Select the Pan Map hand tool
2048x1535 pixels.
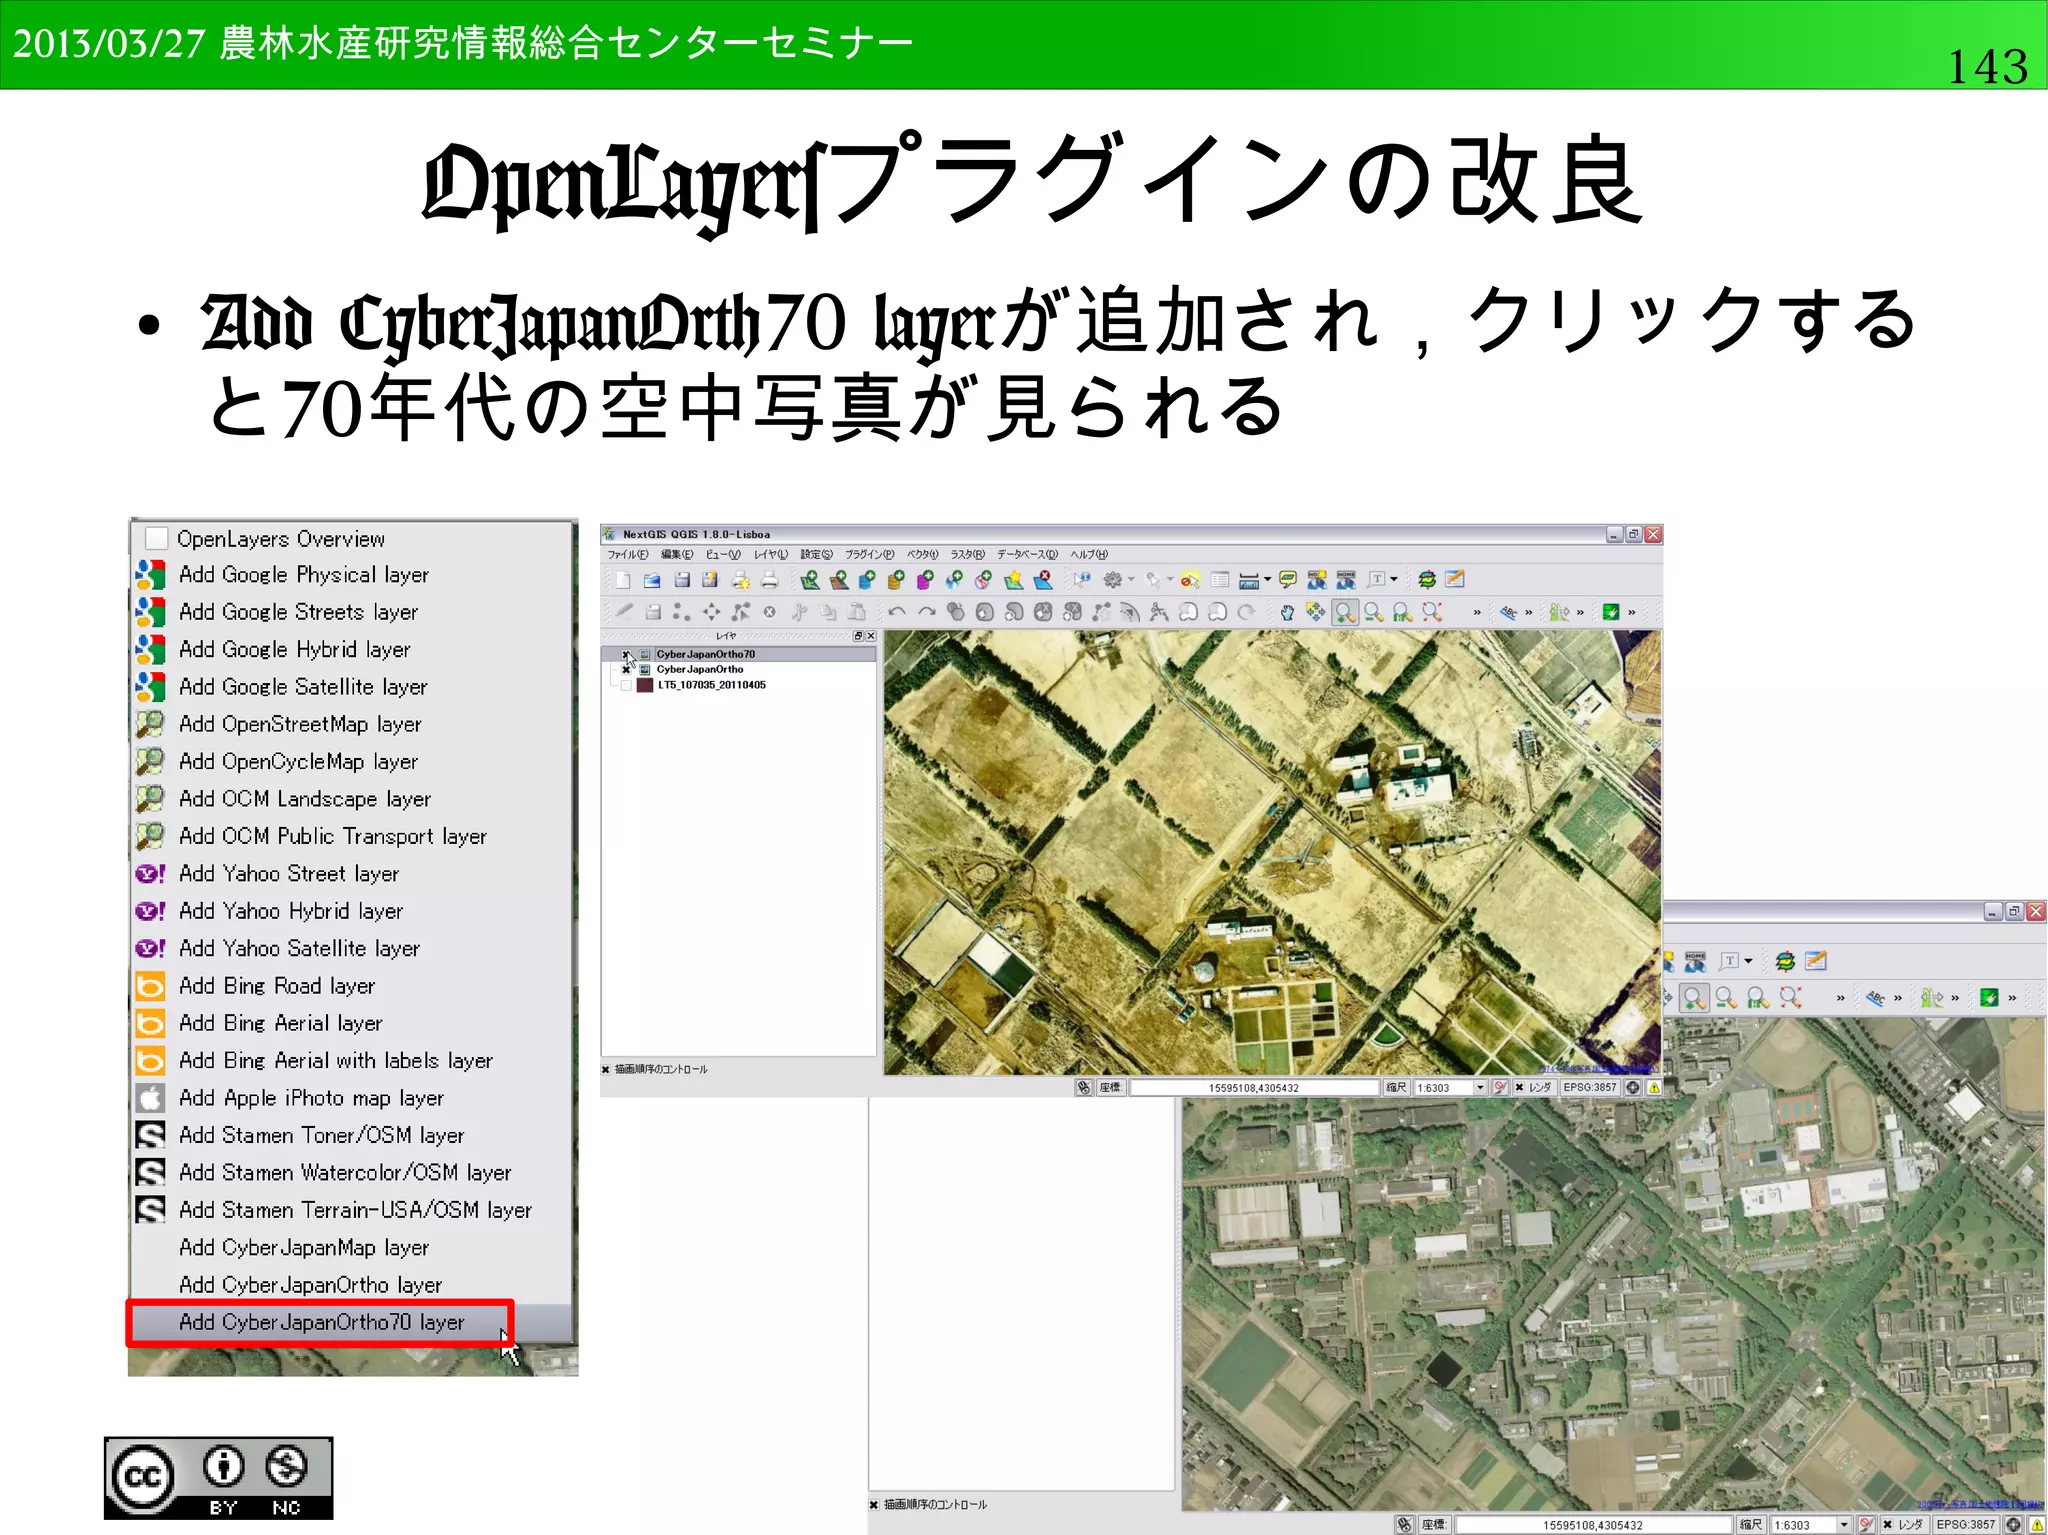1287,612
